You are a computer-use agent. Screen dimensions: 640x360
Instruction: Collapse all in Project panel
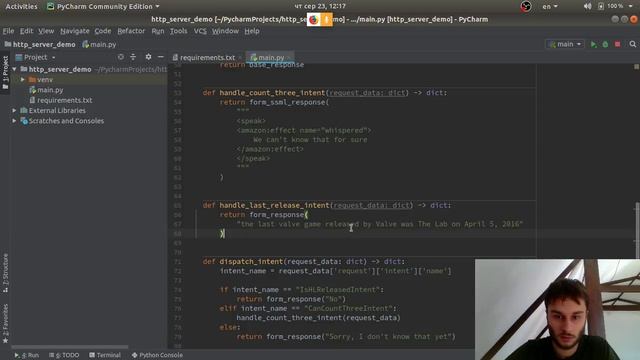point(133,57)
